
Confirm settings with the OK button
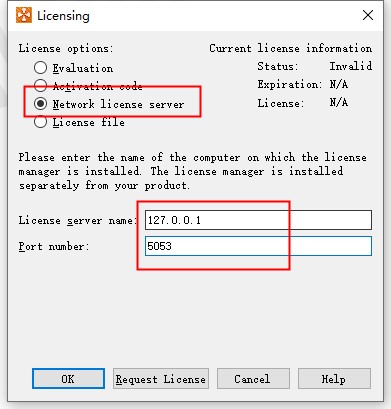(68, 379)
